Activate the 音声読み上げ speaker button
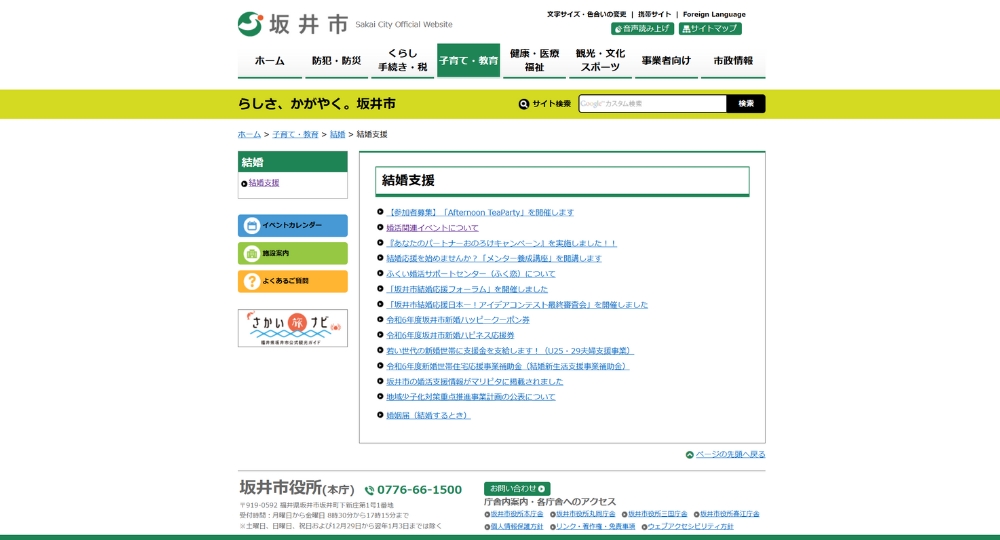The height and width of the screenshot is (540, 1000). click(642, 29)
